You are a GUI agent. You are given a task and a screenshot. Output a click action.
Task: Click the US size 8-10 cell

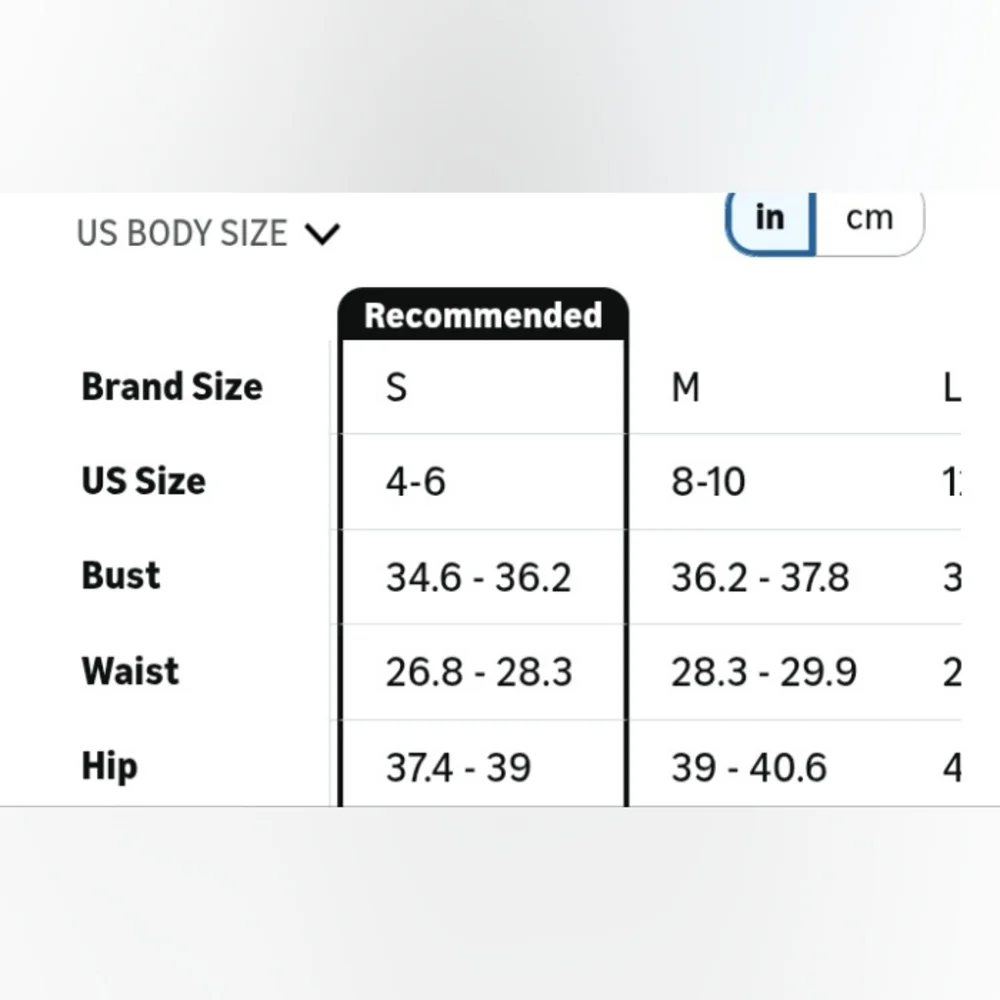click(708, 482)
